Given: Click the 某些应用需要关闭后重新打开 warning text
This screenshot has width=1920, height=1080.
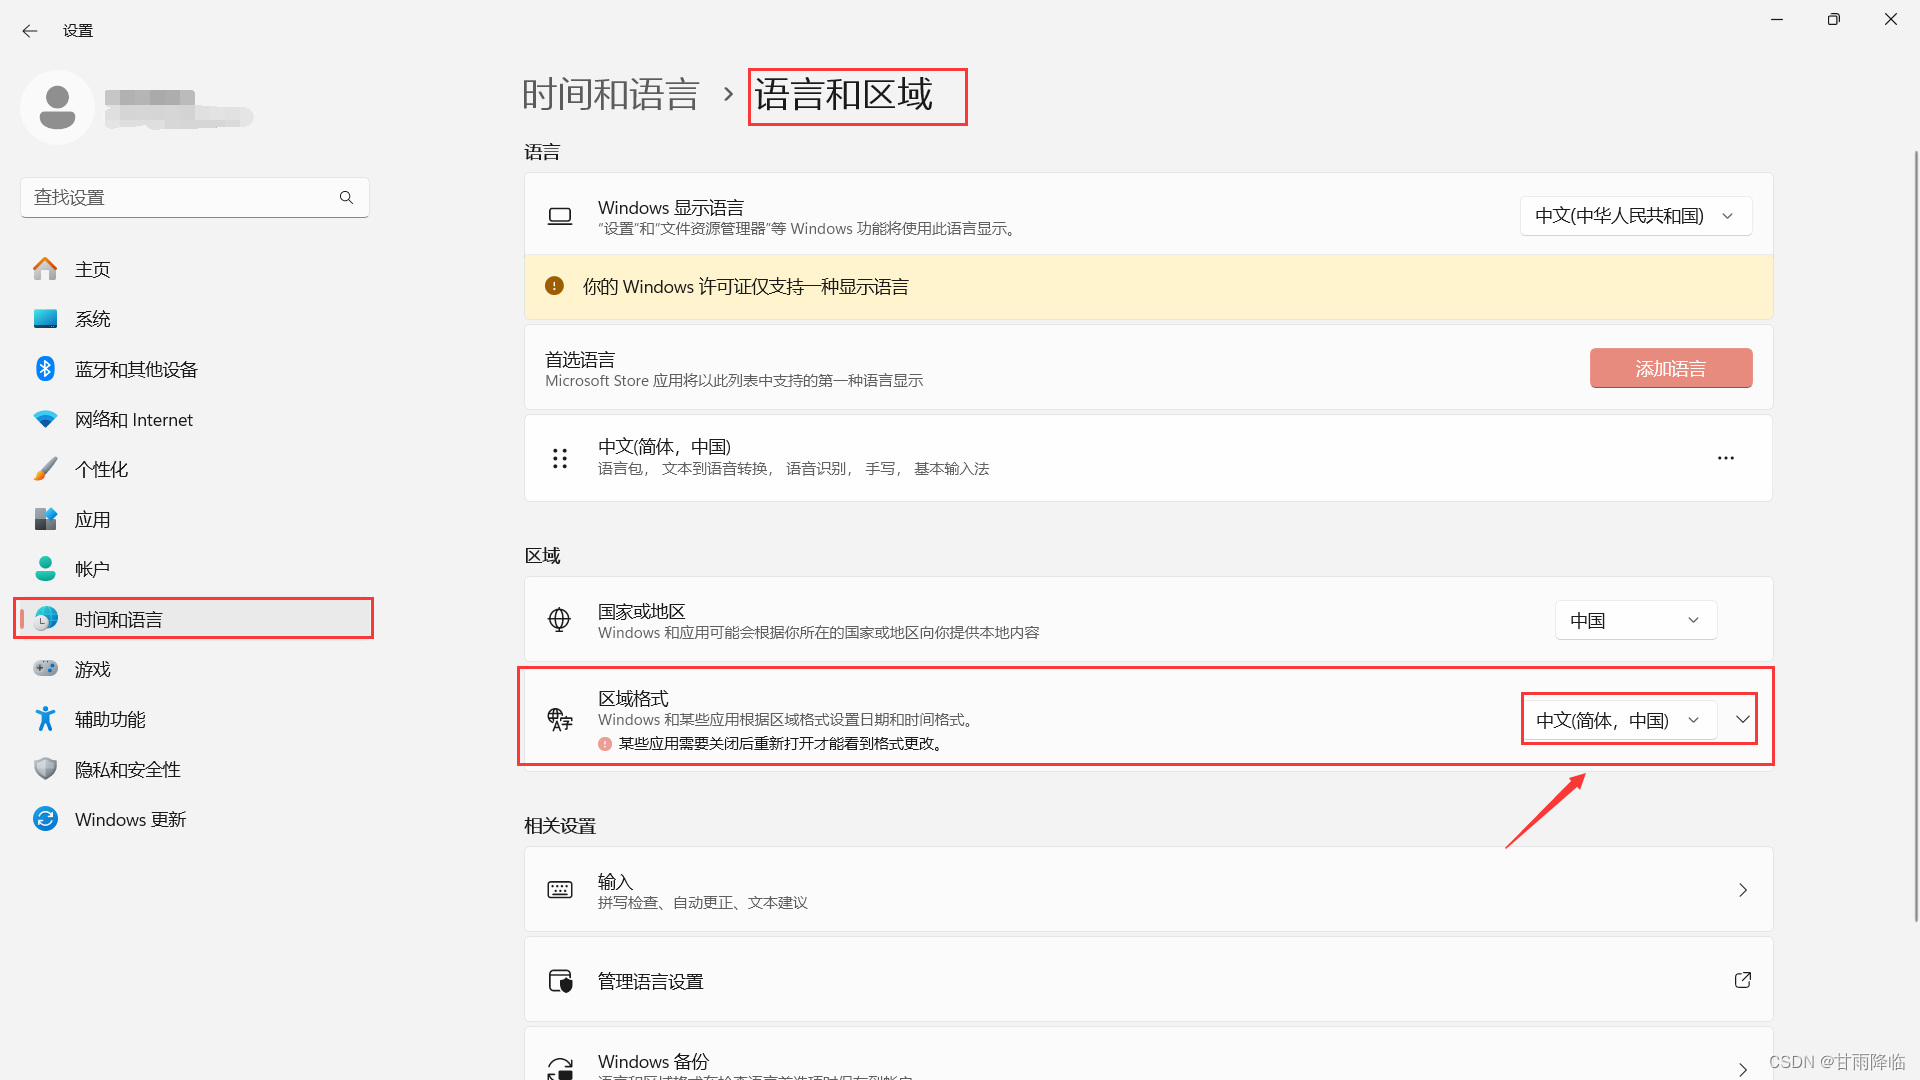Looking at the screenshot, I should click(x=782, y=744).
